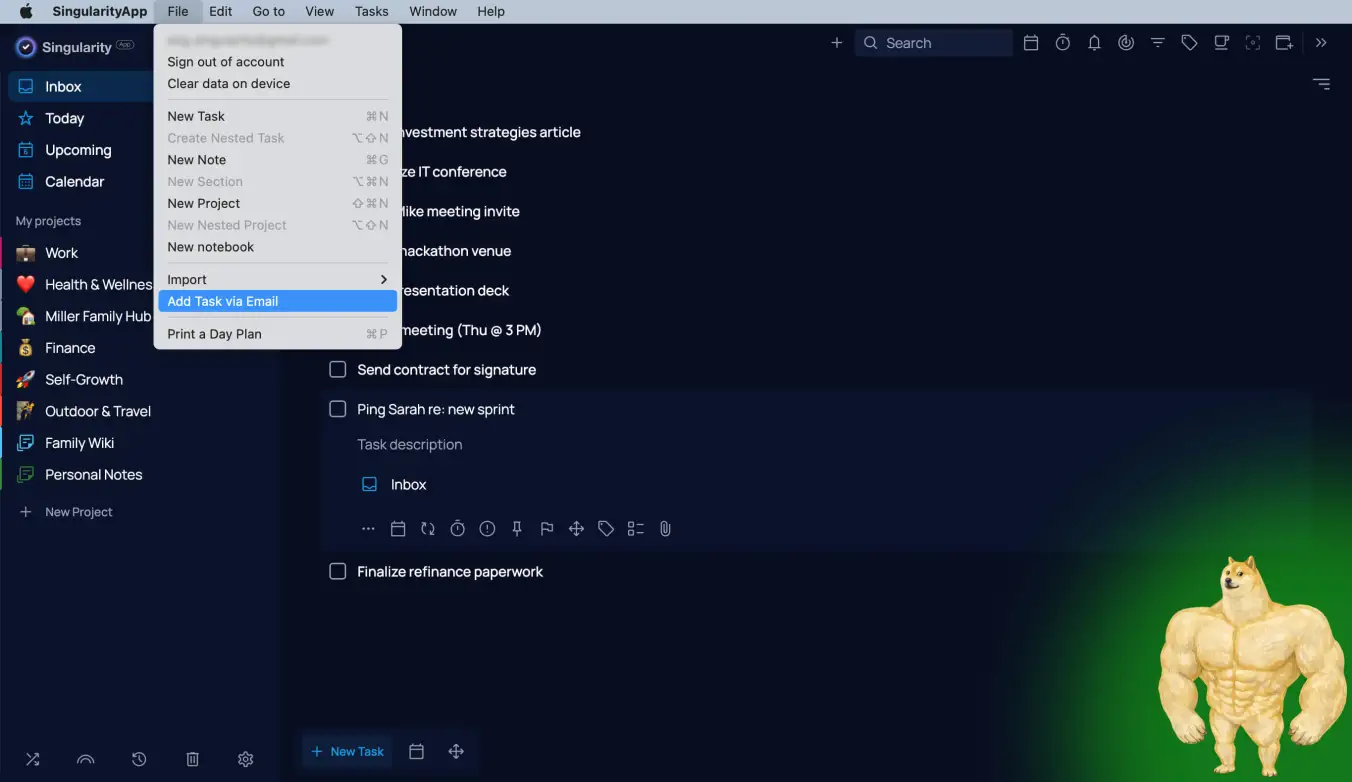The width and height of the screenshot is (1352, 782).
Task: Set task recurrence with the repeat icon
Action: coord(428,528)
